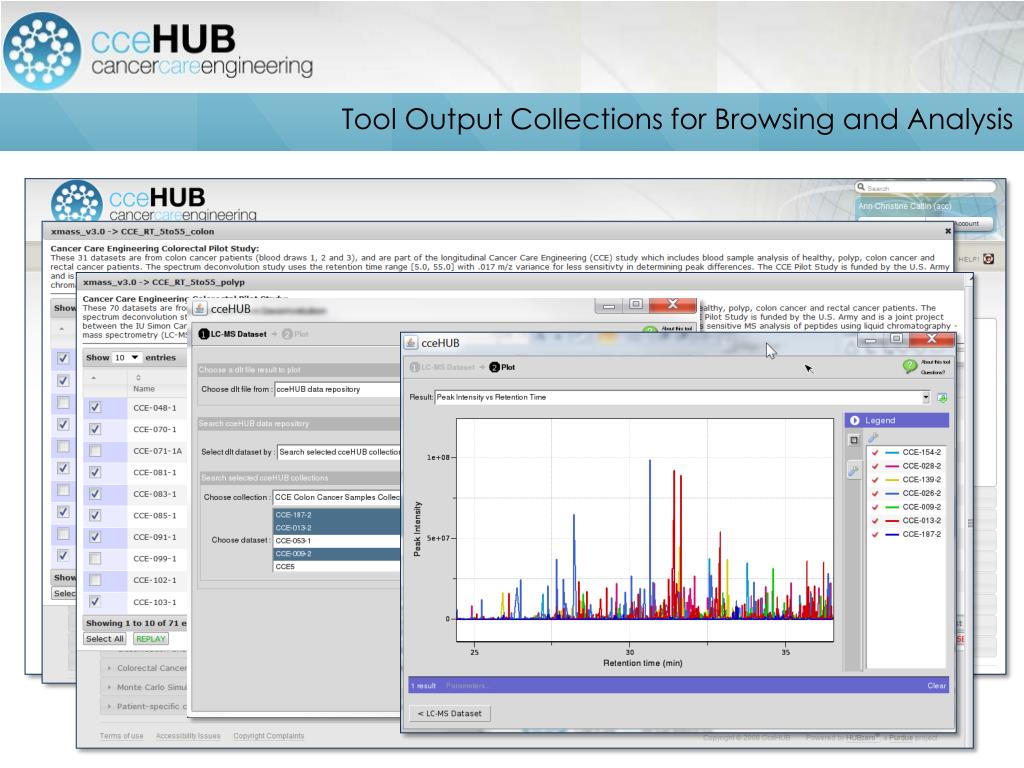
Task: Check the CCE-099-1 row checkbox
Action: point(95,558)
